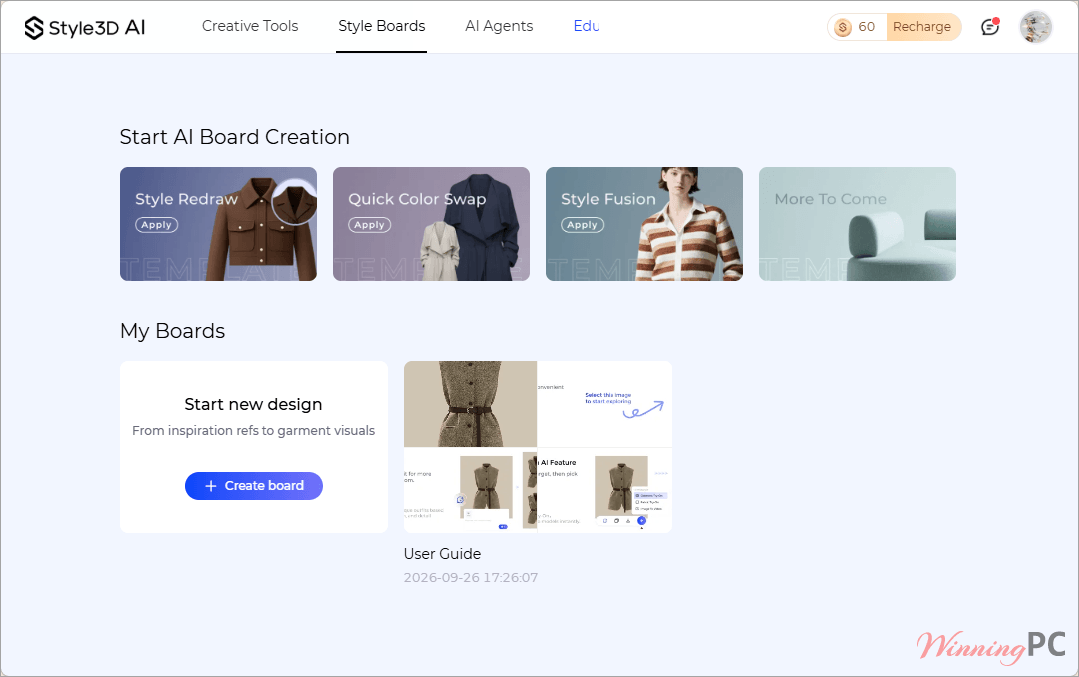Apply the Quick Color Swap template

pos(370,225)
